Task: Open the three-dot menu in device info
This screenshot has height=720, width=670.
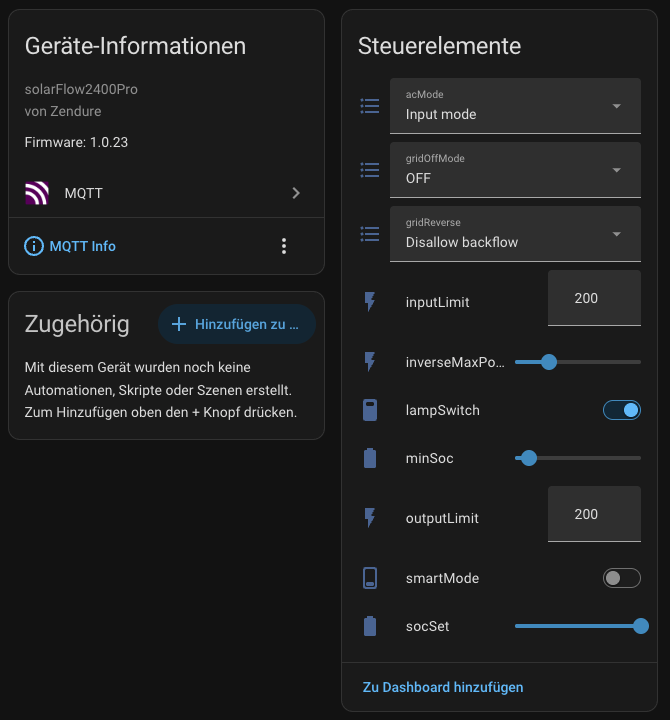Action: pos(284,246)
